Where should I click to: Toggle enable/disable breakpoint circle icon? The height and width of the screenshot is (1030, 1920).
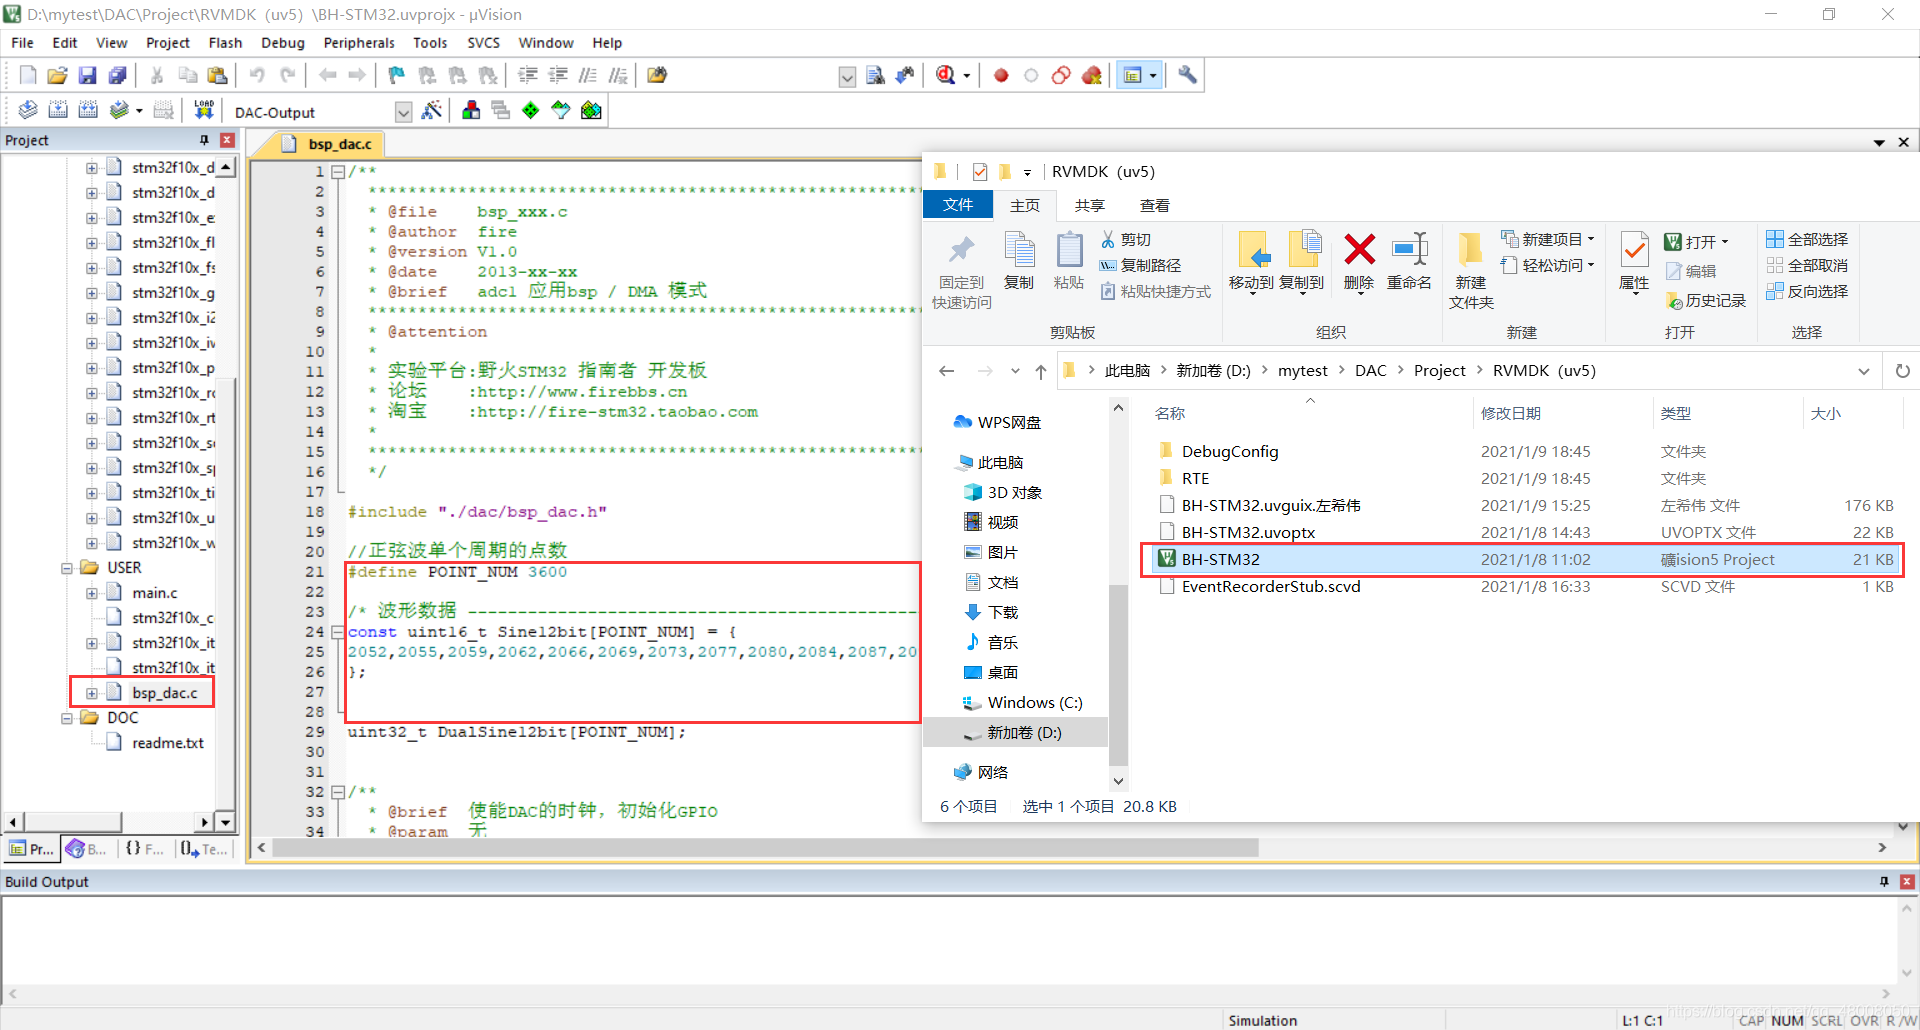coord(1031,75)
